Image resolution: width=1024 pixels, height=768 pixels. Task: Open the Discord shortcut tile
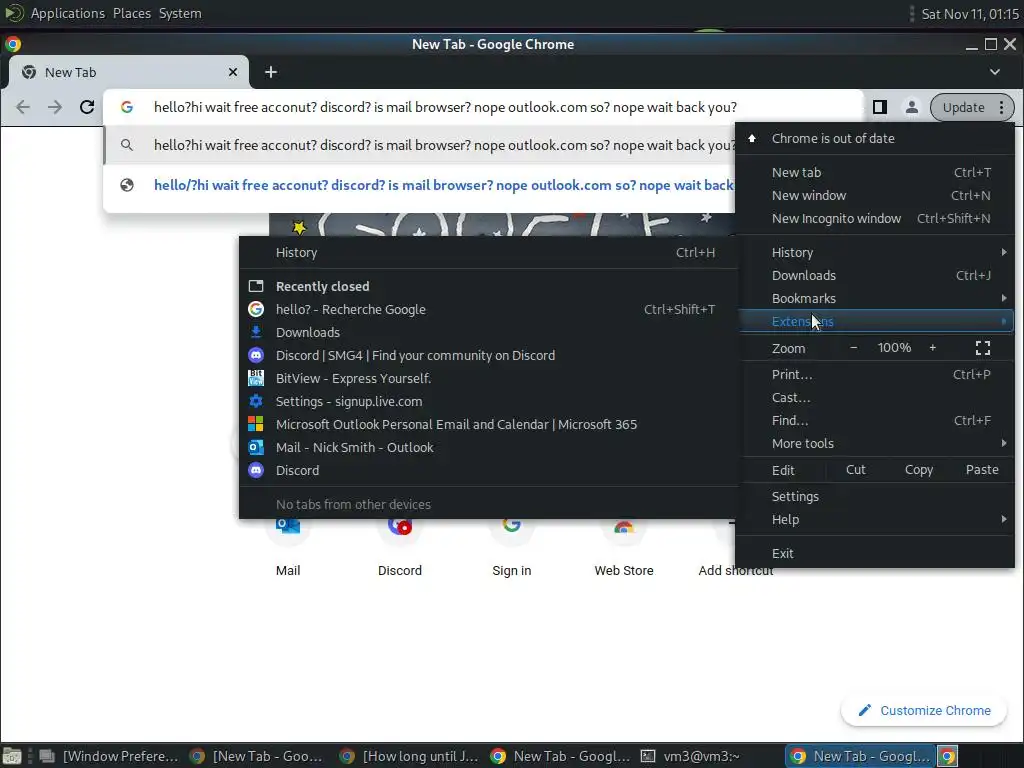pos(400,547)
